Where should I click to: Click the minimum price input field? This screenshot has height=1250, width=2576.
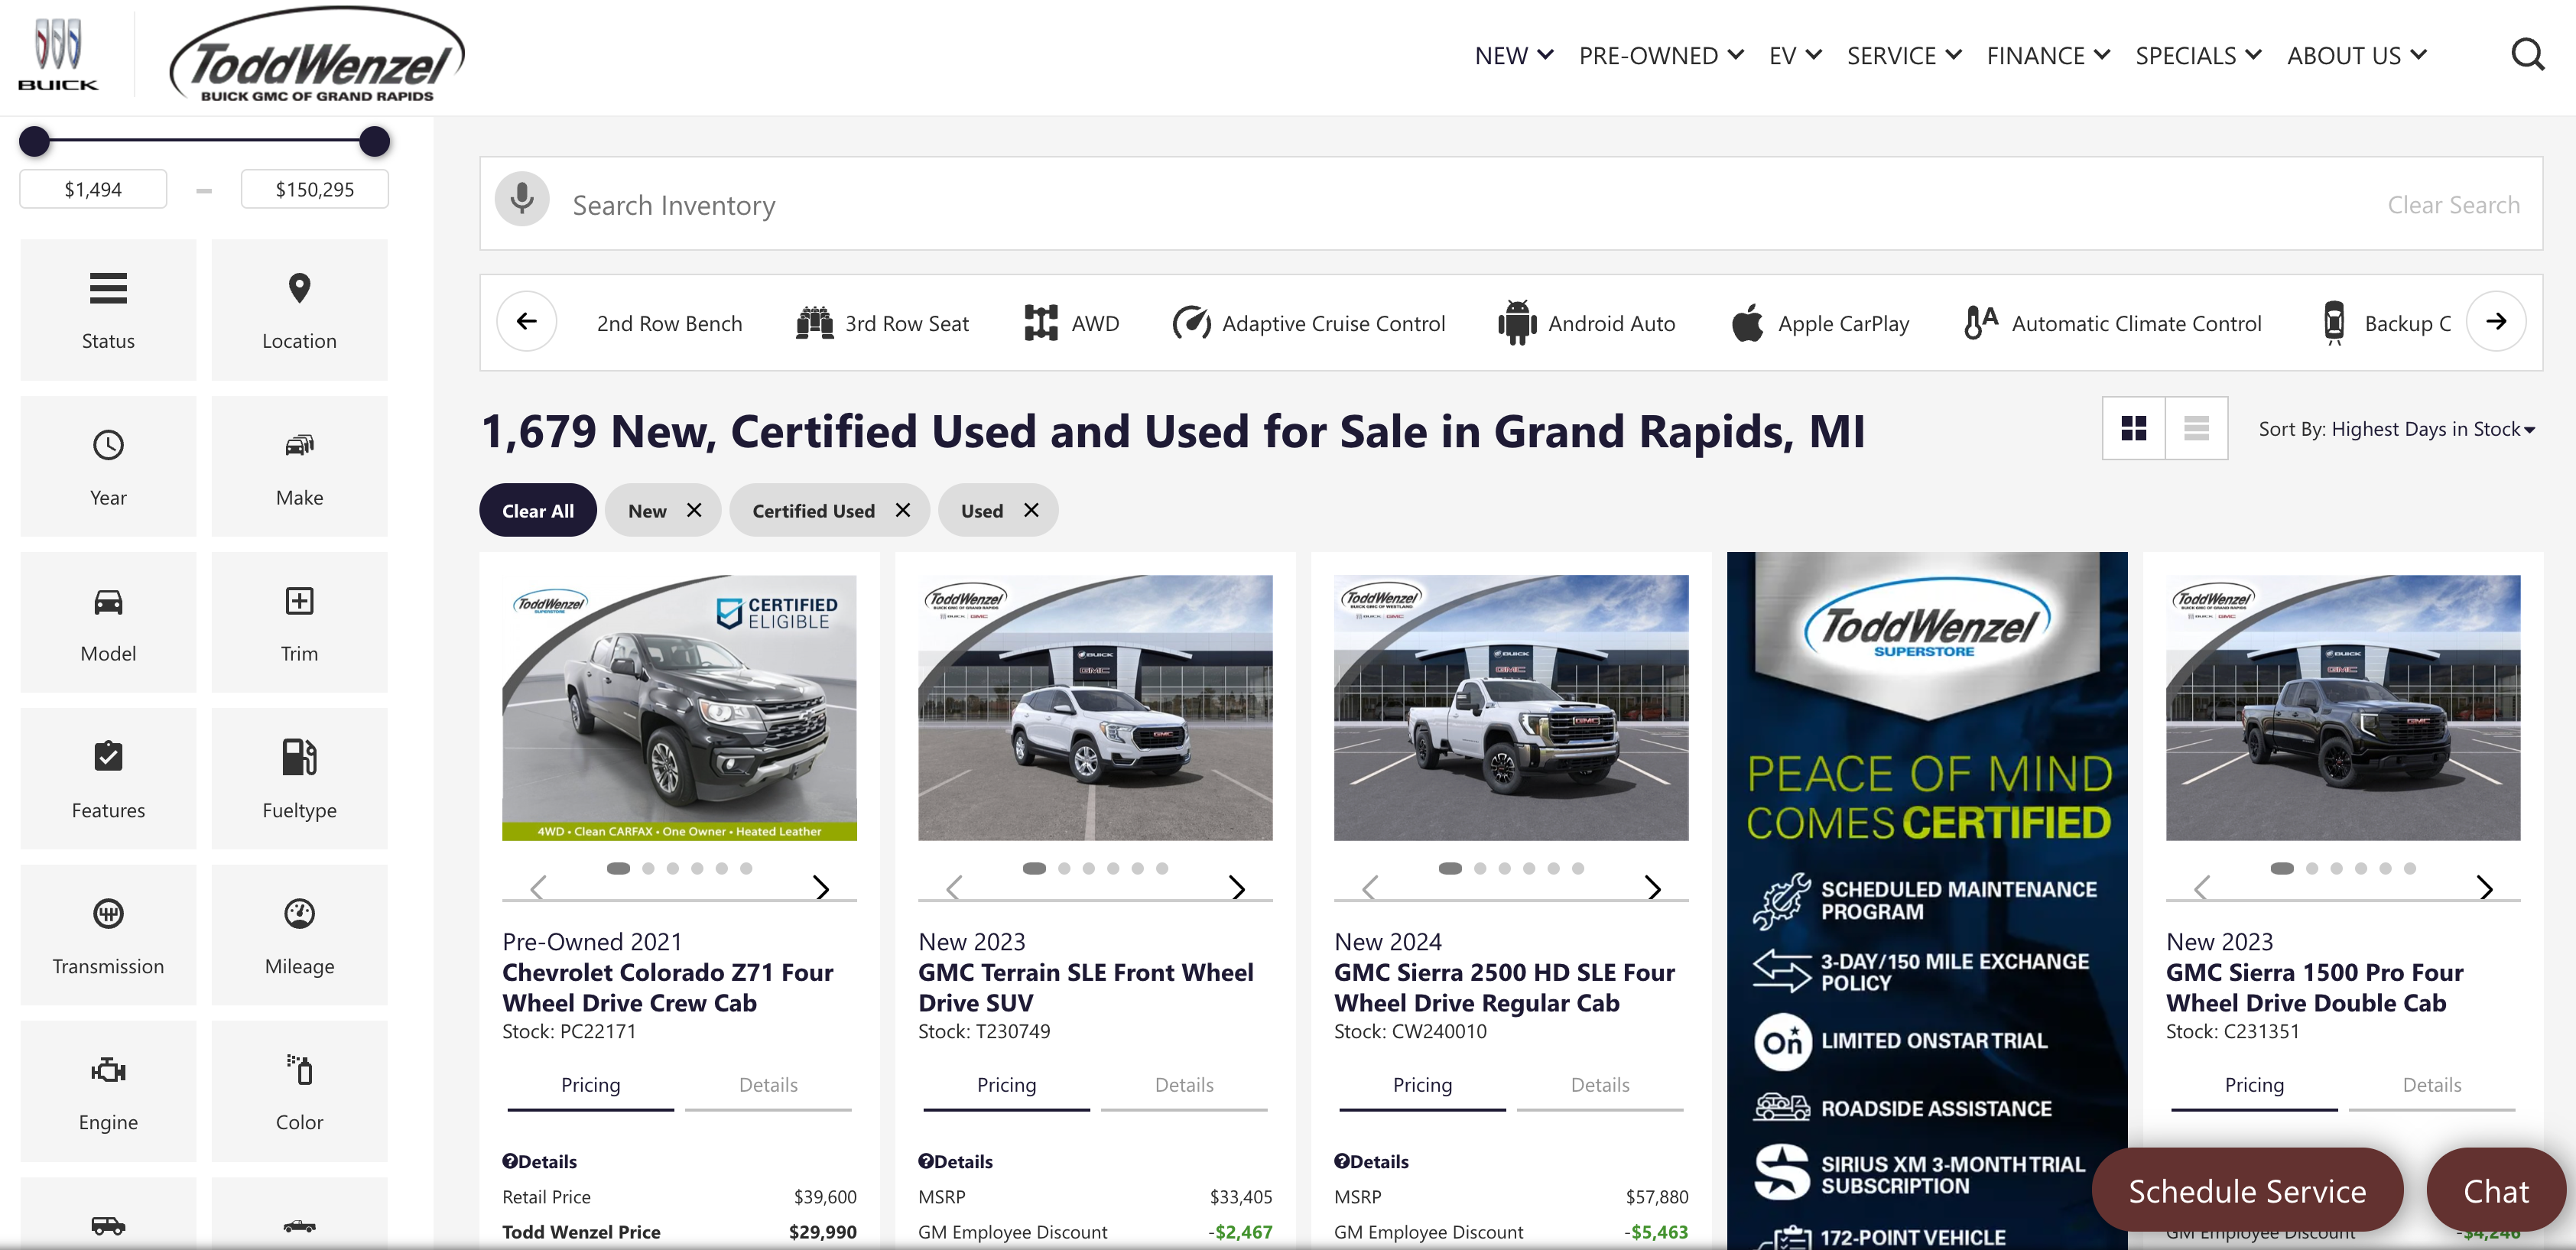pos(92,188)
